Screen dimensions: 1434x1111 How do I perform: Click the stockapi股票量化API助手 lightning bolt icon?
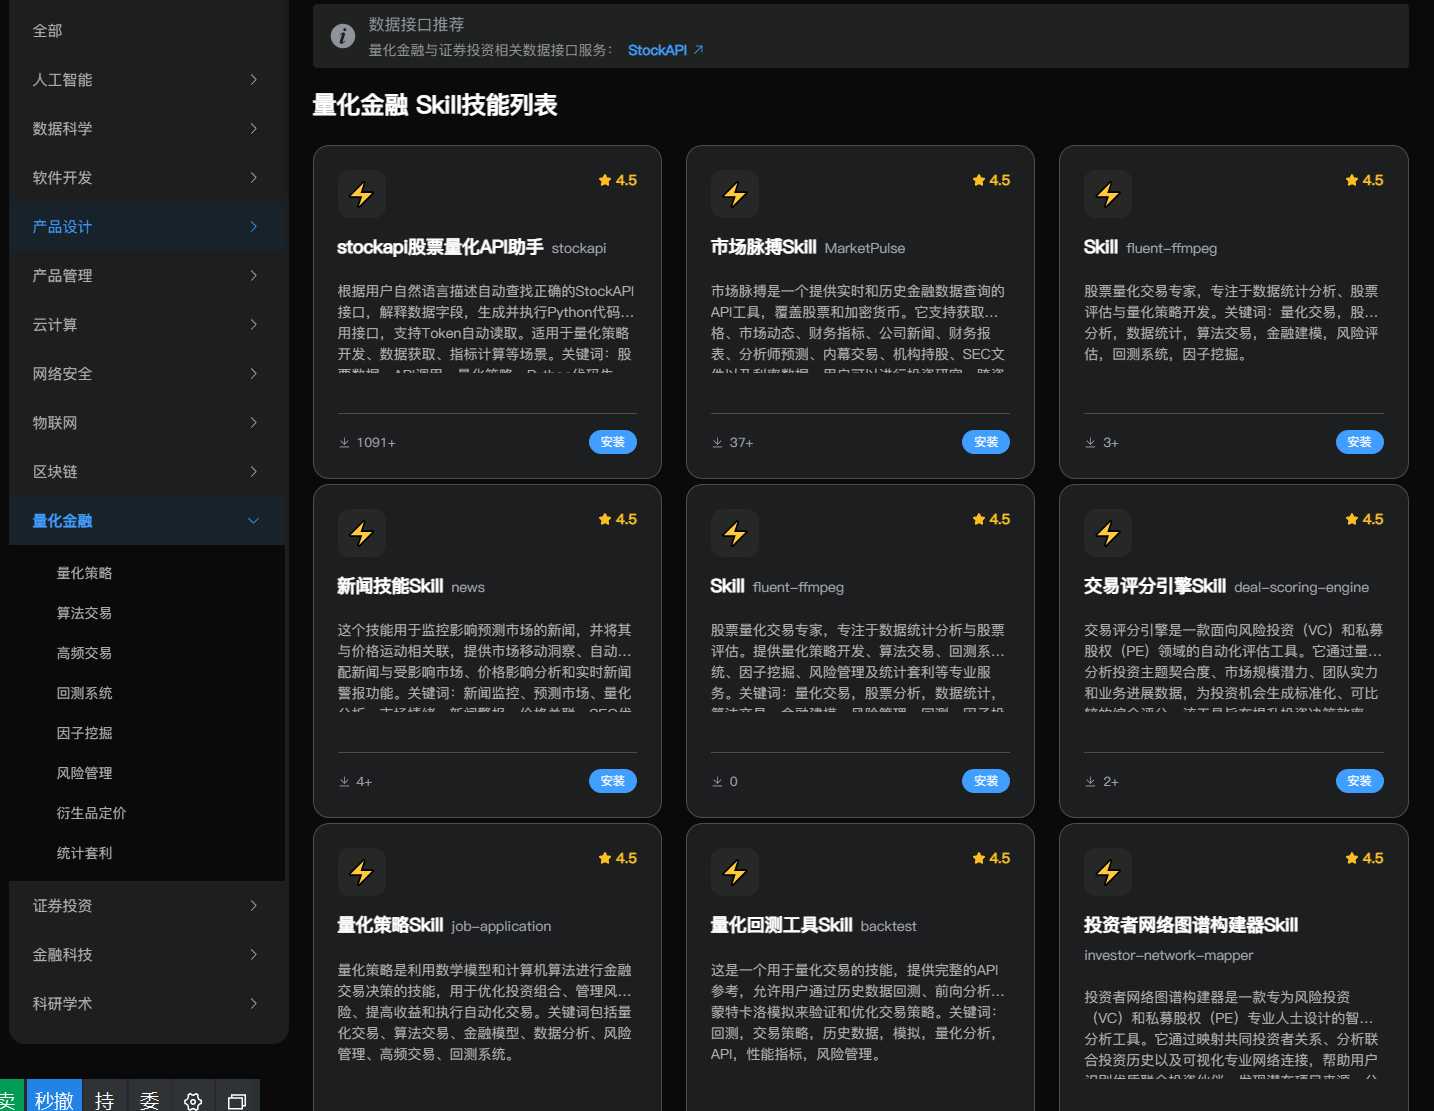362,194
